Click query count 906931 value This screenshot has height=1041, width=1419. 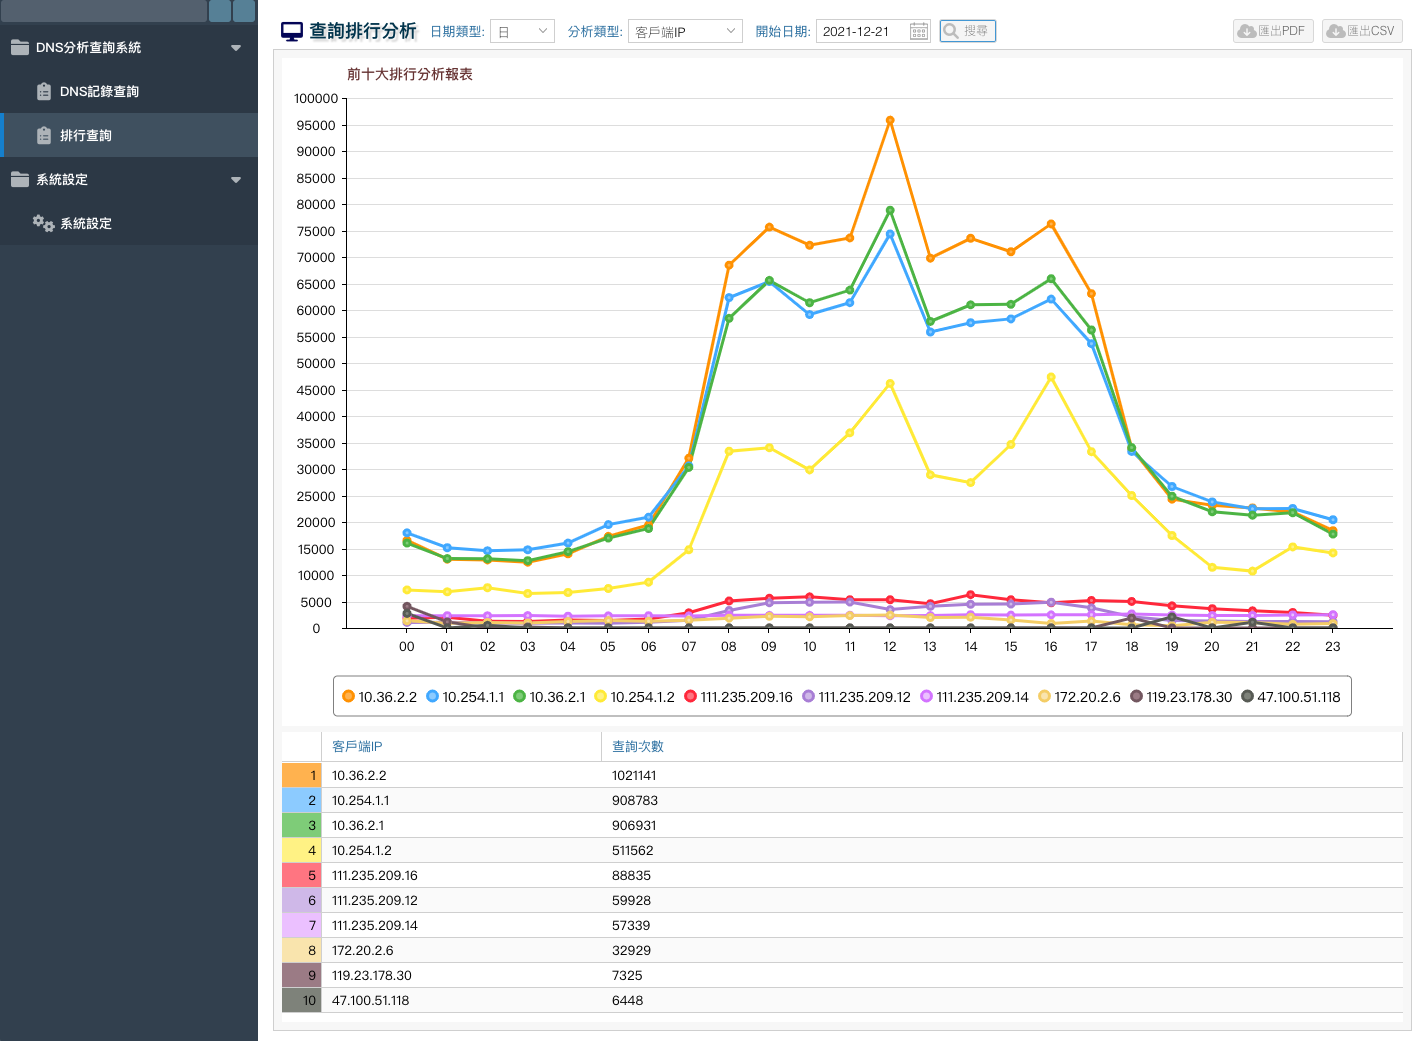pyautogui.click(x=635, y=825)
